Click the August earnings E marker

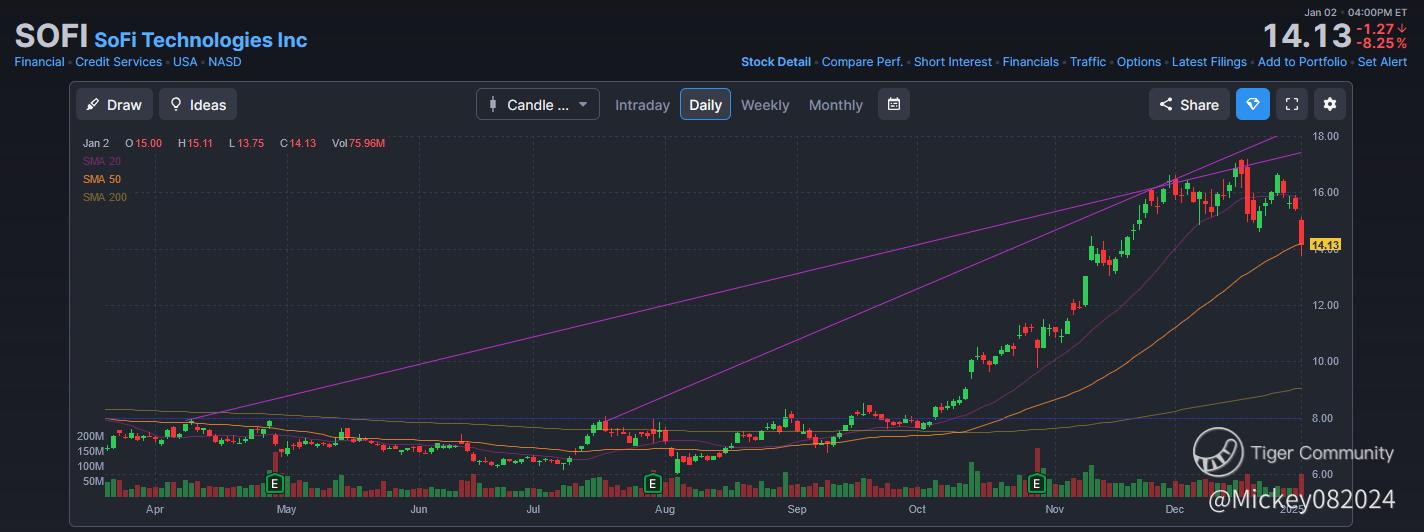[652, 484]
